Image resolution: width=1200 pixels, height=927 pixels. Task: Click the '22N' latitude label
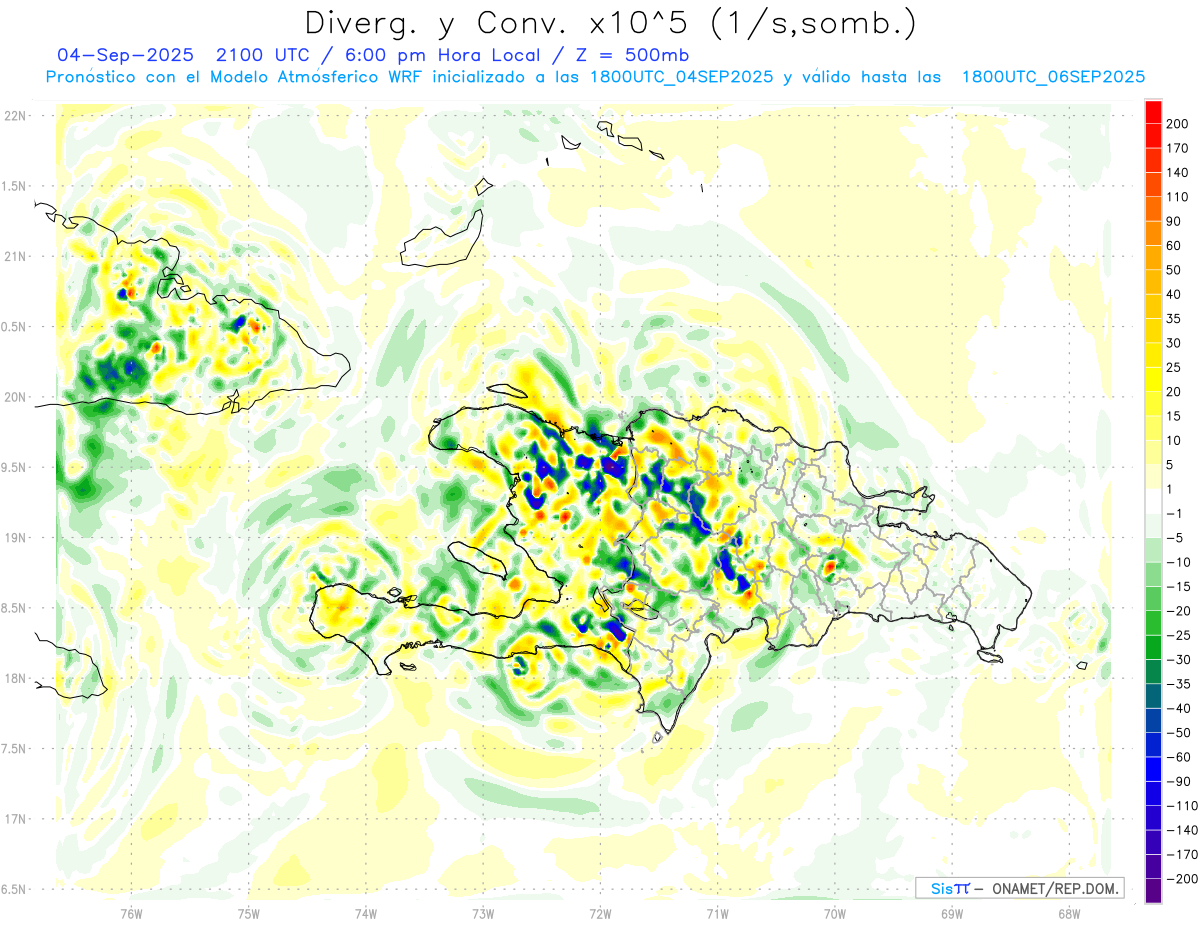coord(14,116)
